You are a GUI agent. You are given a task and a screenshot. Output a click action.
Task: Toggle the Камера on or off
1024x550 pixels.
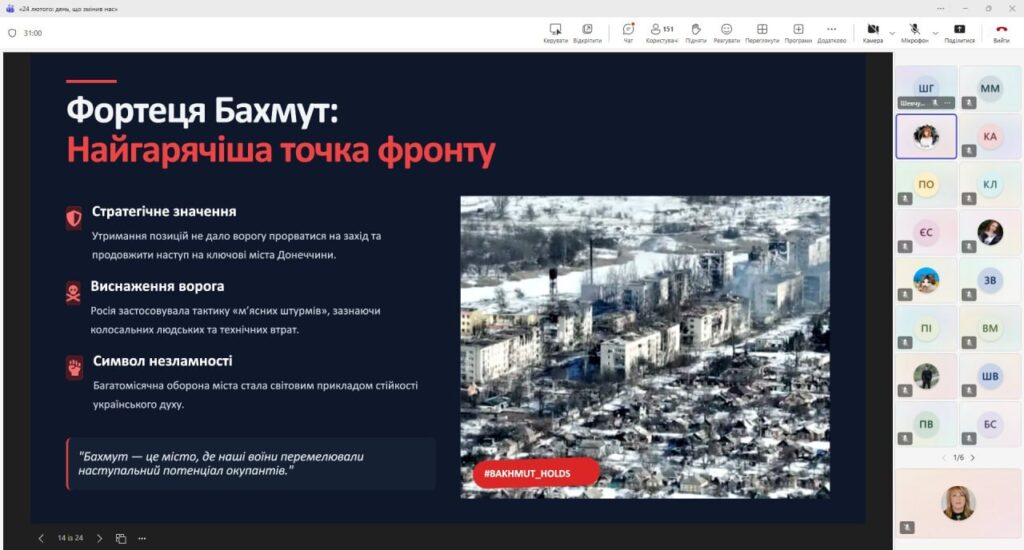(872, 33)
